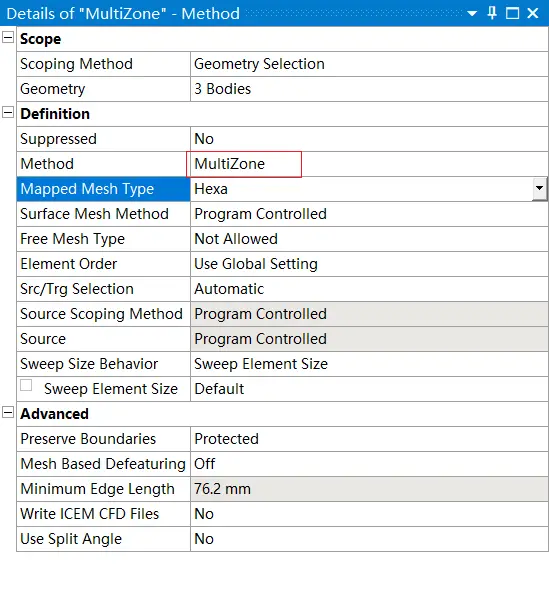549x595 pixels.
Task: Click Free Mesh Type Not Allowed value
Action: (369, 239)
